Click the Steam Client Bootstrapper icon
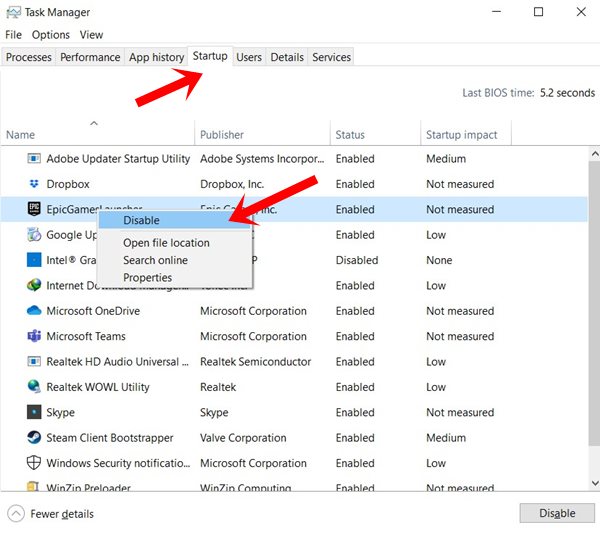The image size is (600, 535). [x=34, y=437]
